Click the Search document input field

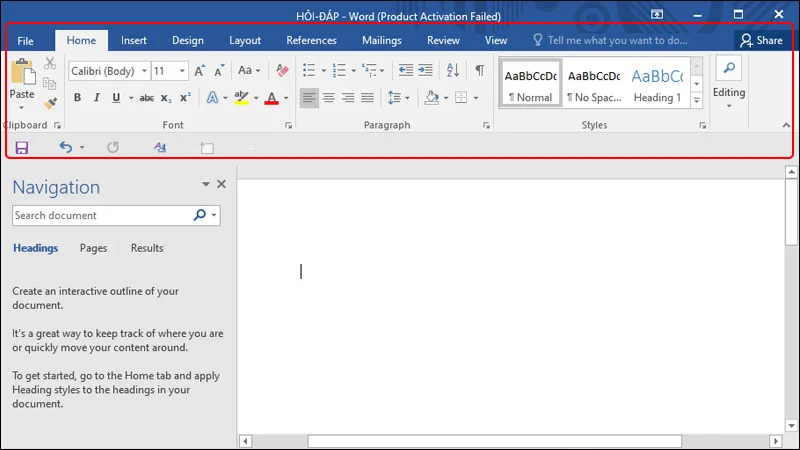(x=100, y=215)
